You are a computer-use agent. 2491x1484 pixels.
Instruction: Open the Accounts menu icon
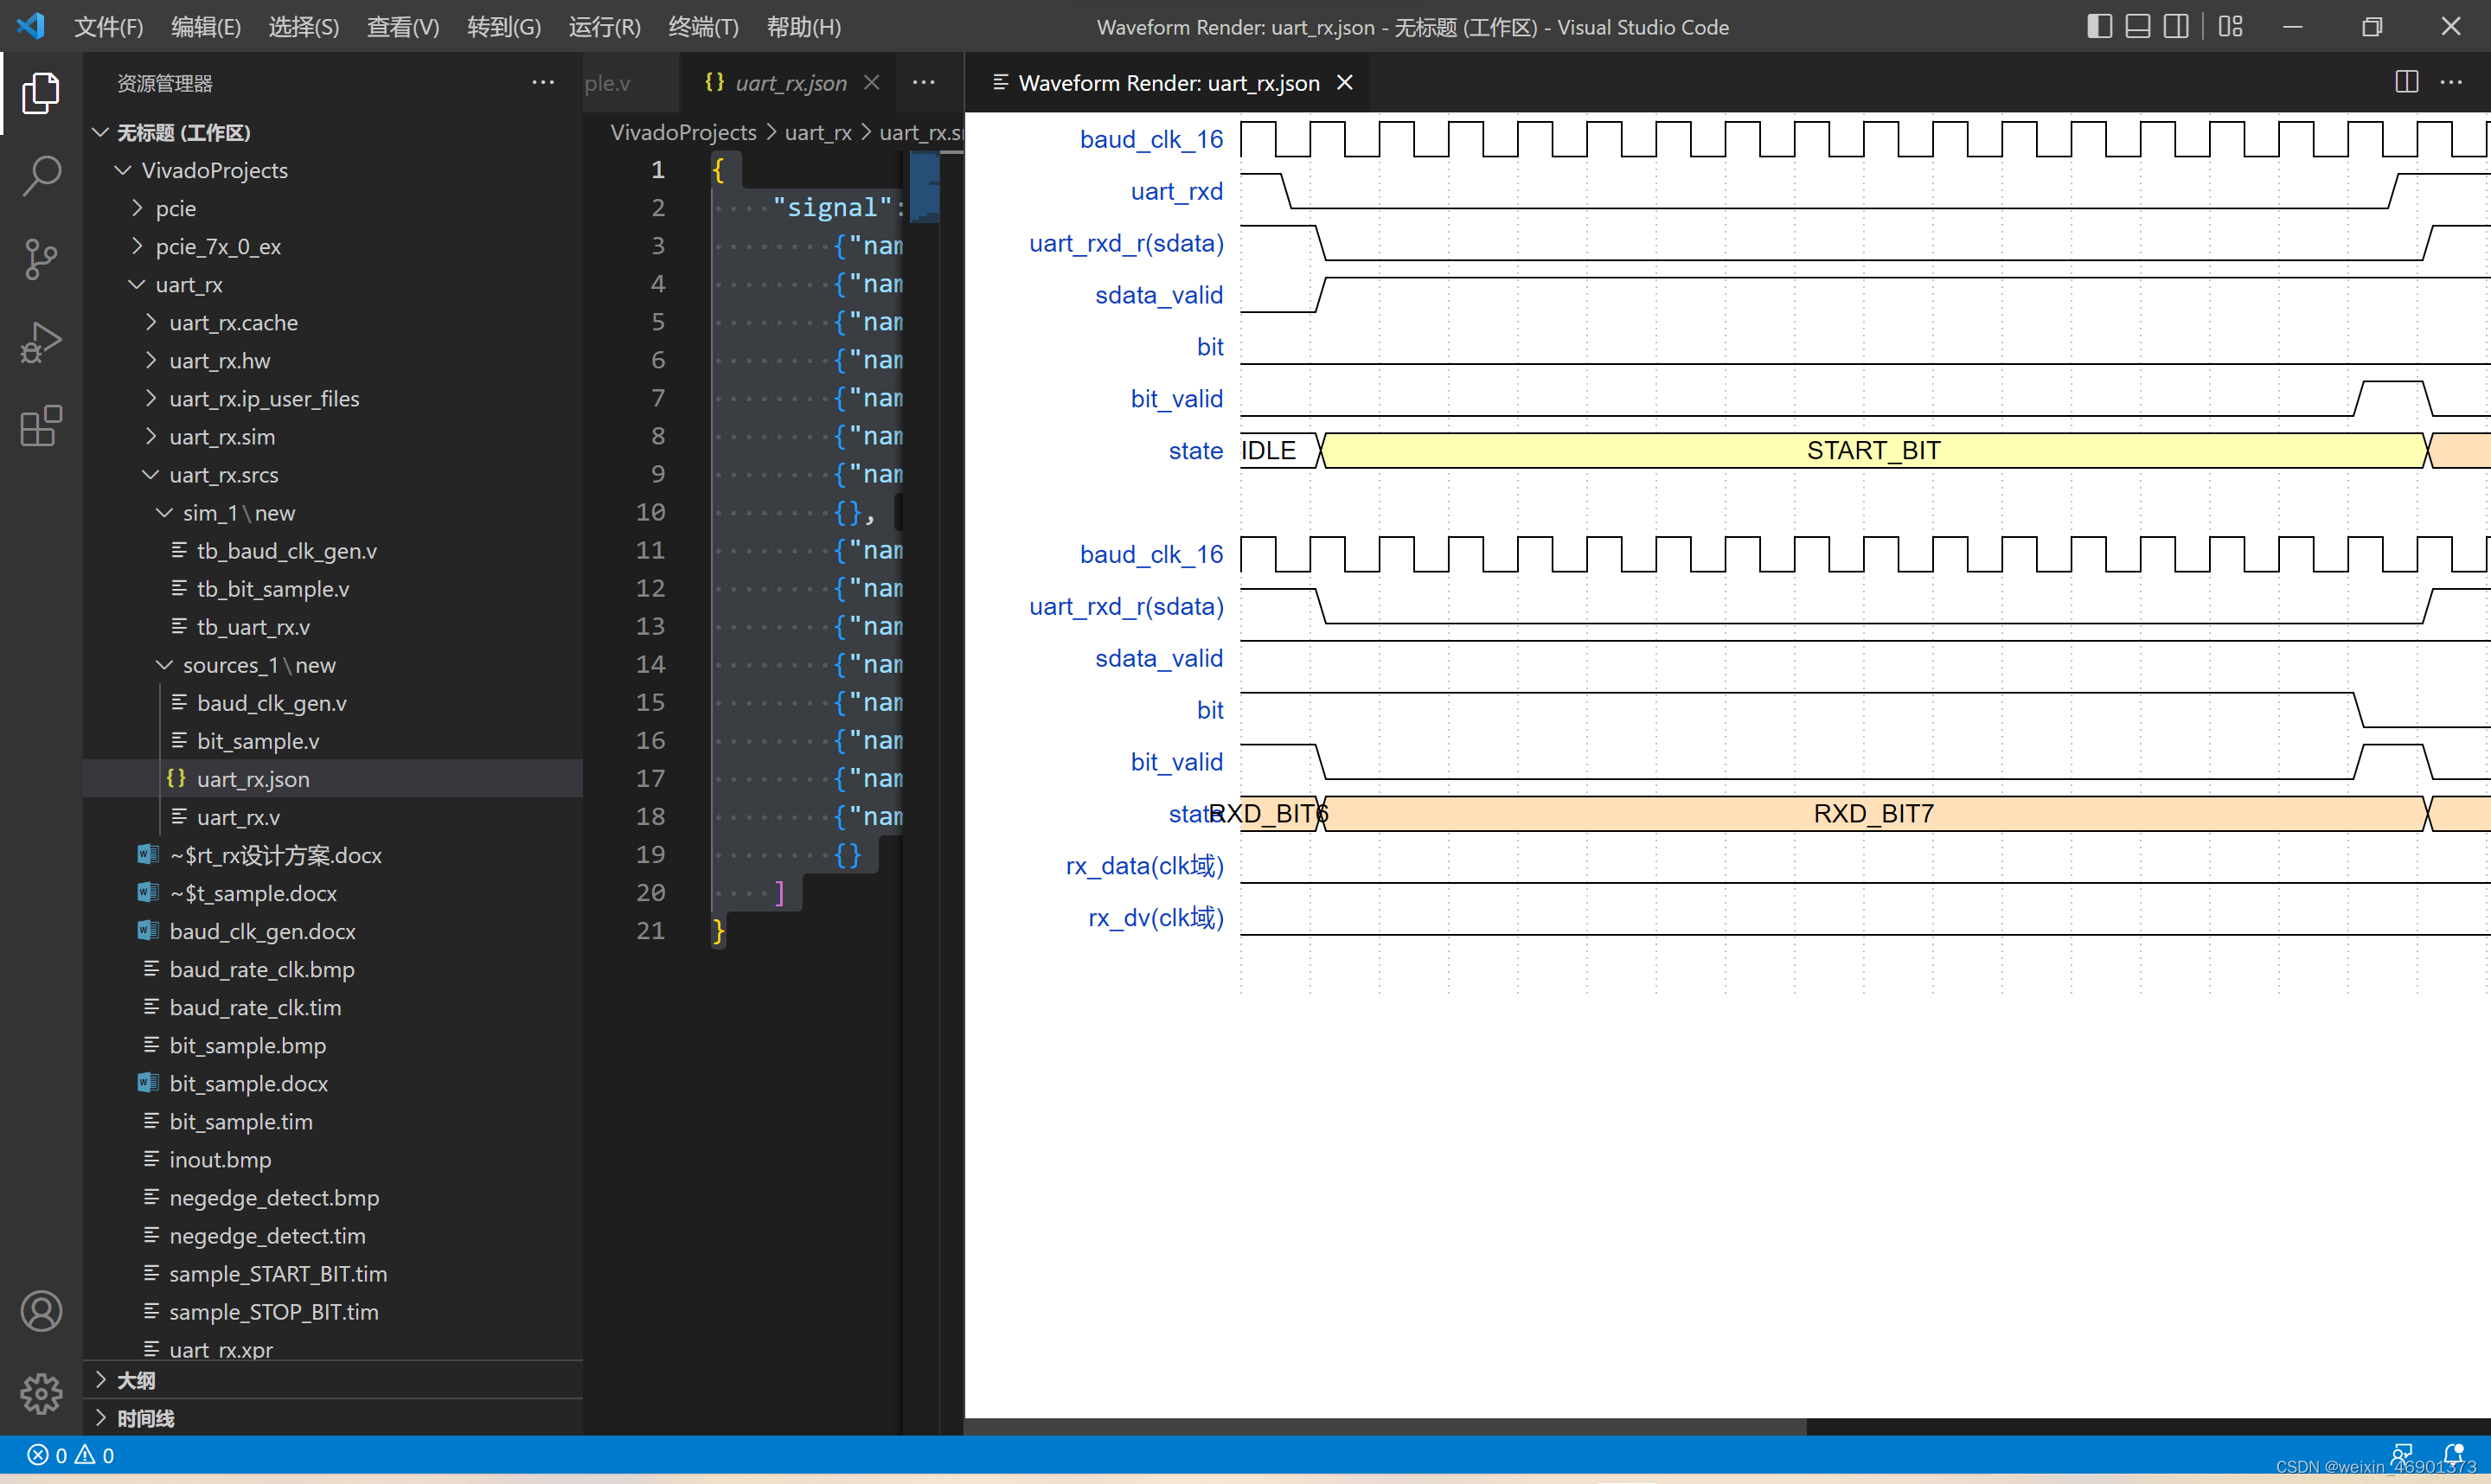41,1311
